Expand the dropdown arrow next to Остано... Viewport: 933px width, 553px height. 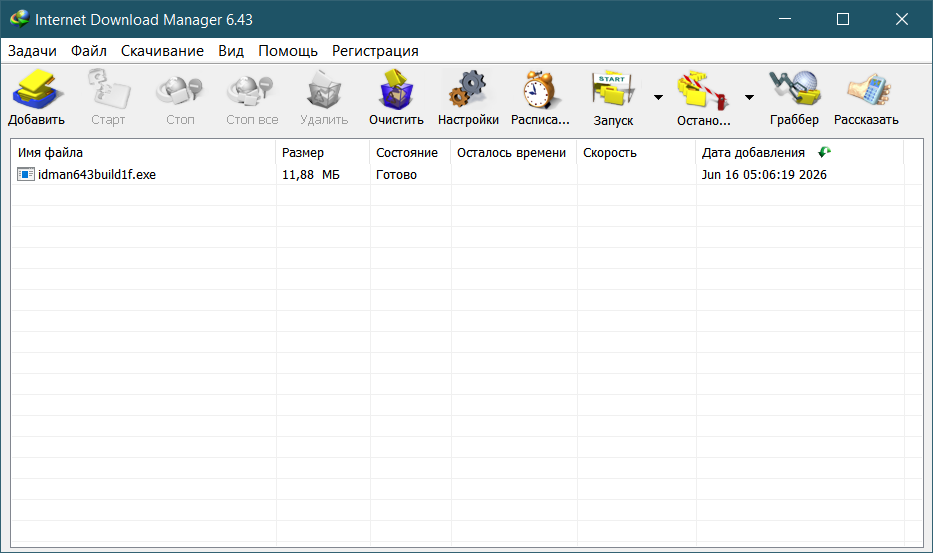point(749,97)
